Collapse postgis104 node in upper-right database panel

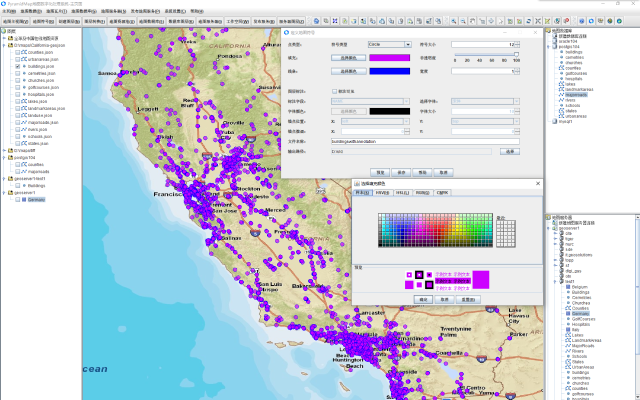[x=549, y=47]
